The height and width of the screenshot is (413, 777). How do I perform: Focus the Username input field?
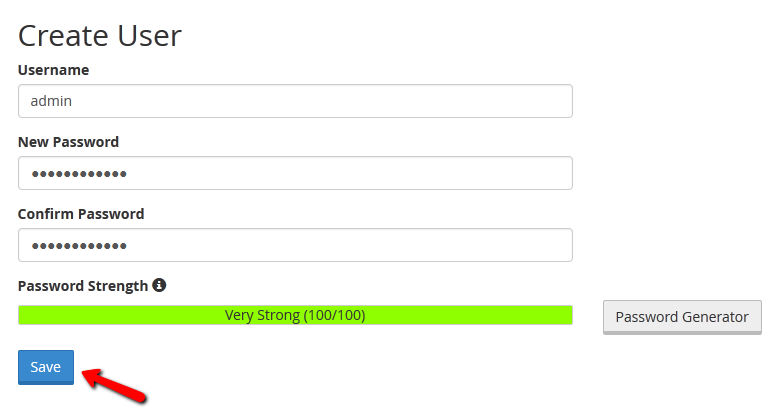tap(295, 101)
